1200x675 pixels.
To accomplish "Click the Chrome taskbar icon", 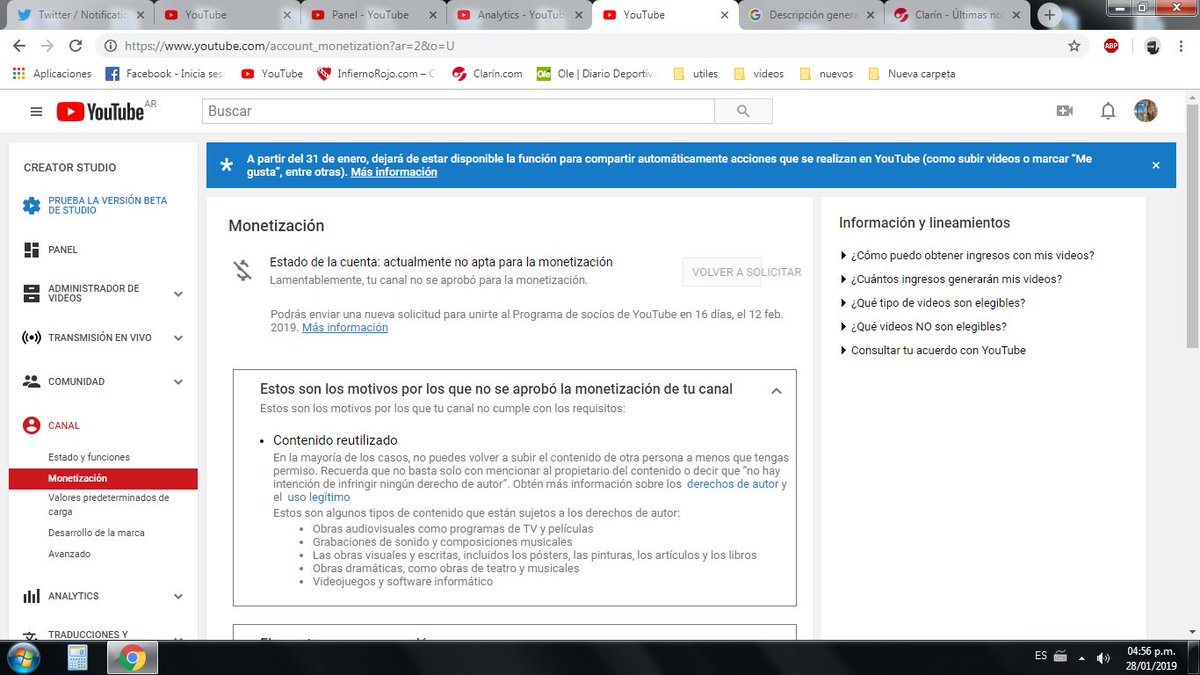I will [131, 658].
